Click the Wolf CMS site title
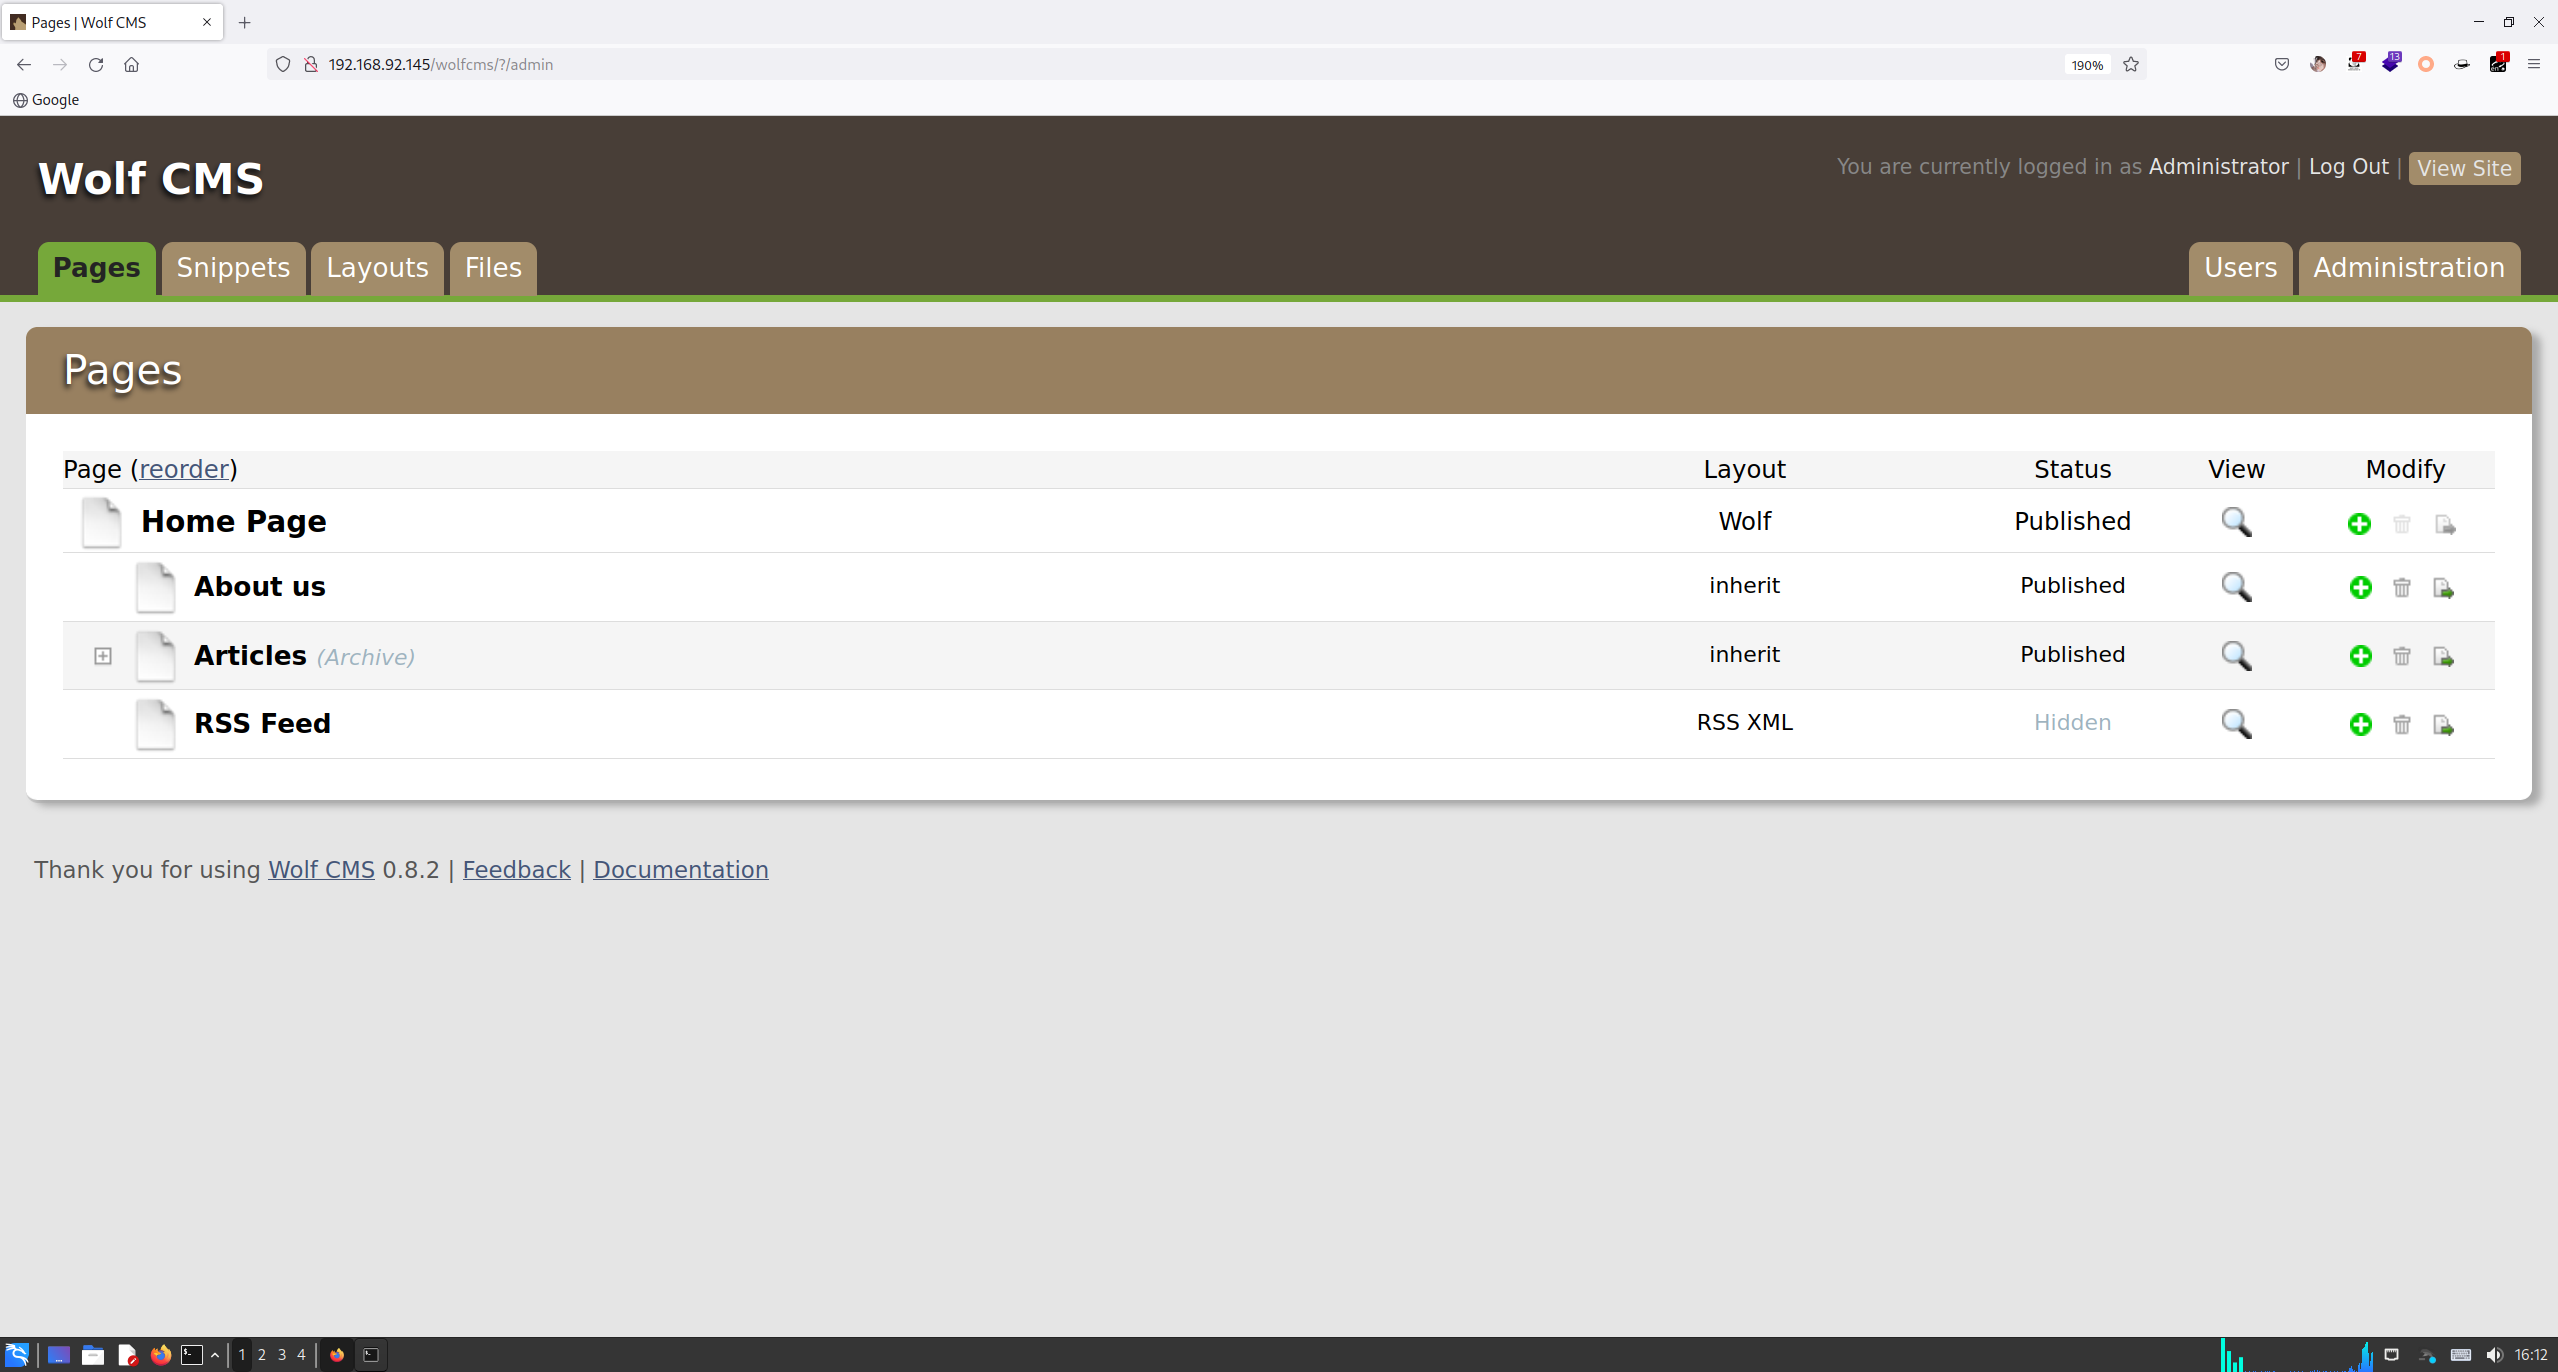 (151, 179)
